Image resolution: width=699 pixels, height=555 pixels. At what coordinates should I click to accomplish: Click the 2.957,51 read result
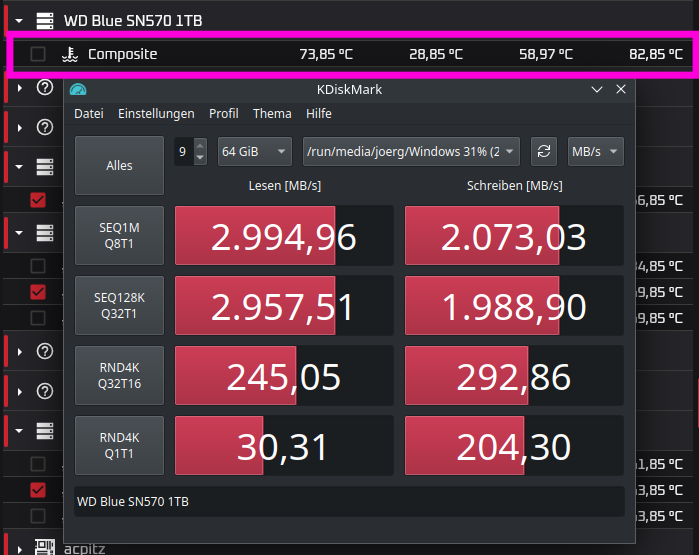point(284,305)
